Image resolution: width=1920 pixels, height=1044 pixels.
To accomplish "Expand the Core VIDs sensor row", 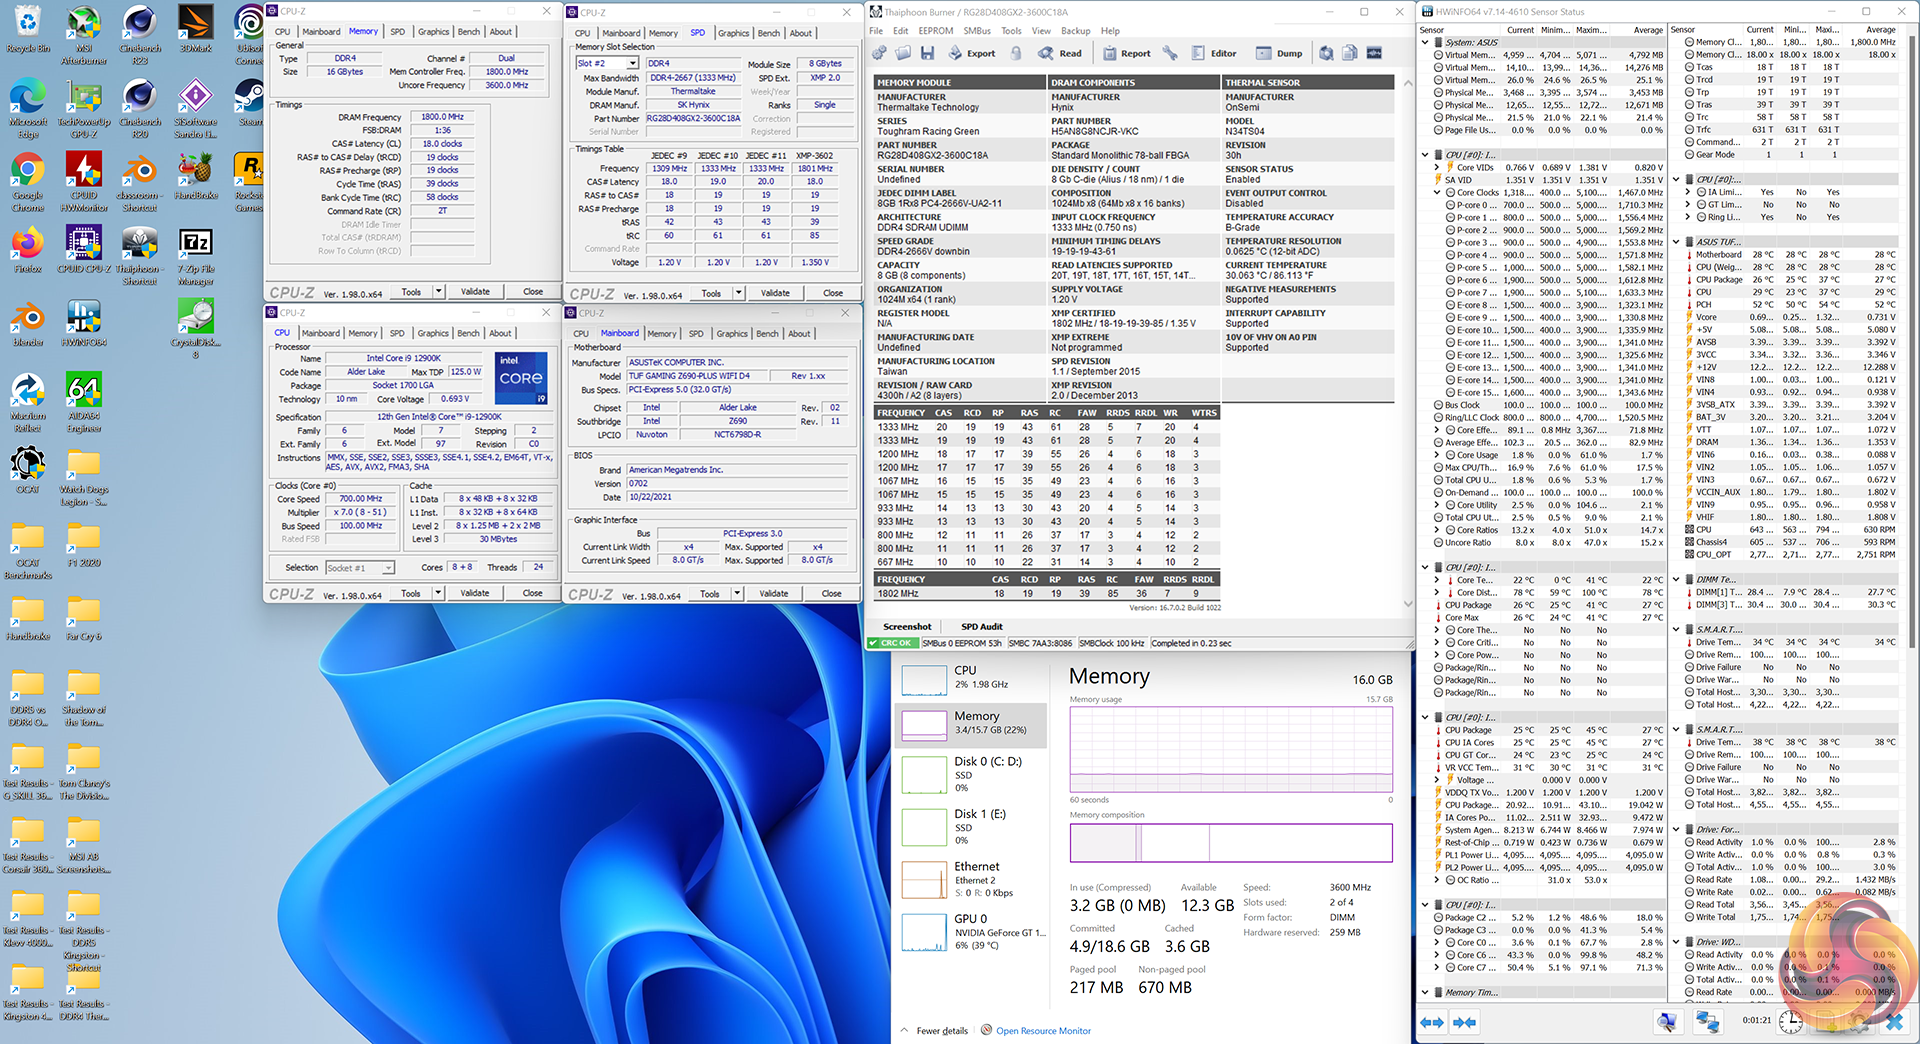I will [x=1438, y=168].
